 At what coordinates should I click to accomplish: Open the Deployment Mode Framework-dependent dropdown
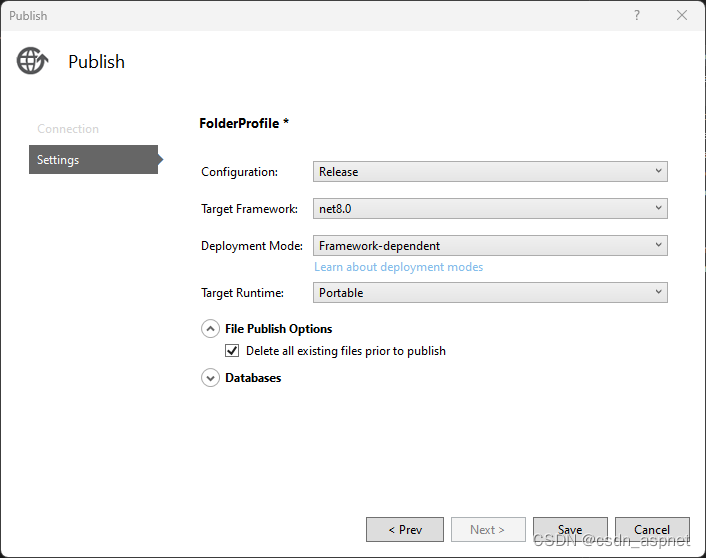490,245
